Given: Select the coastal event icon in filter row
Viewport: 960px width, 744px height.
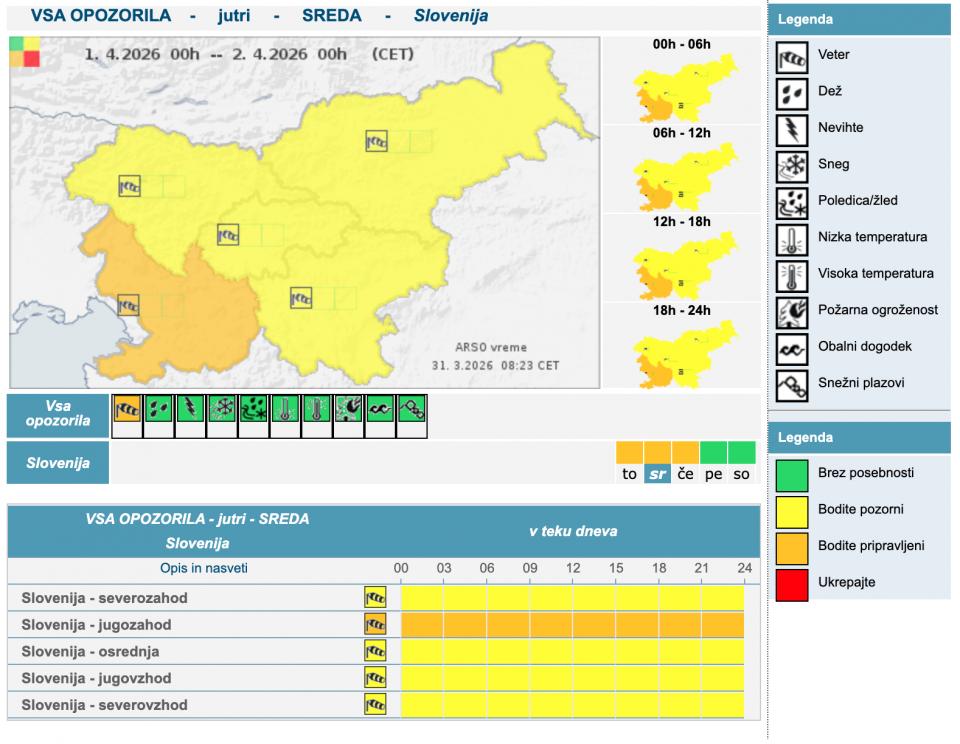Looking at the screenshot, I should pos(381,408).
